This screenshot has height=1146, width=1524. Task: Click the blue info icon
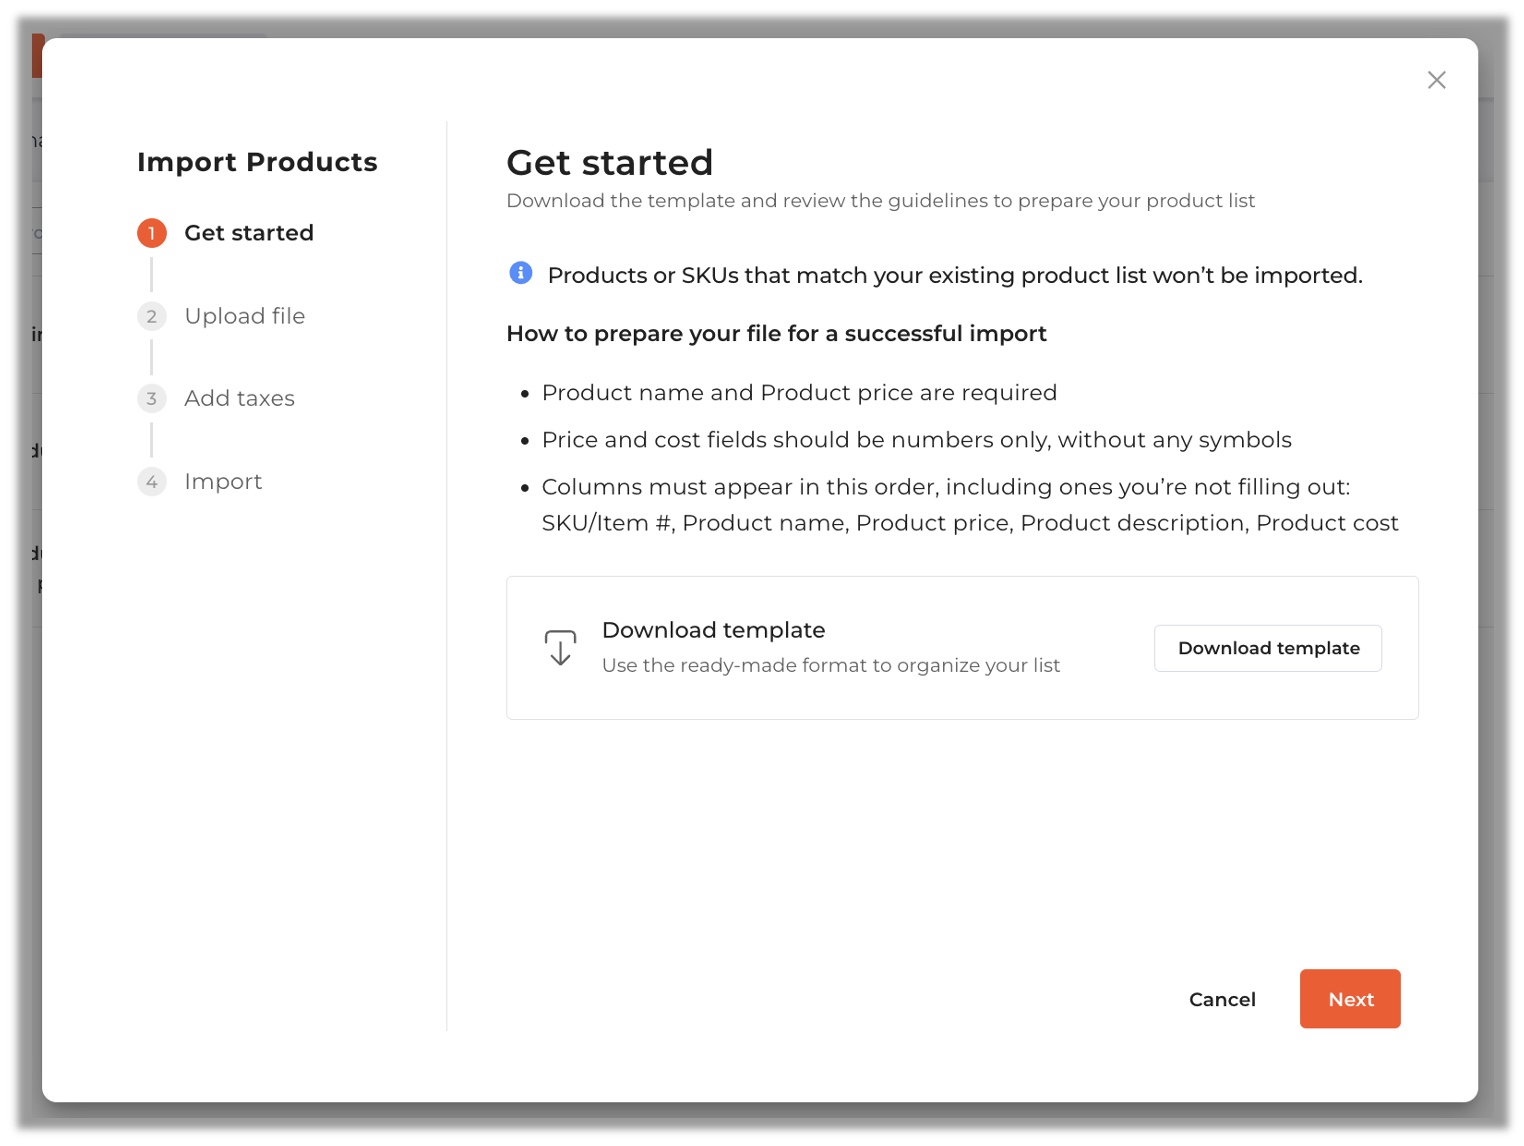pyautogui.click(x=521, y=273)
